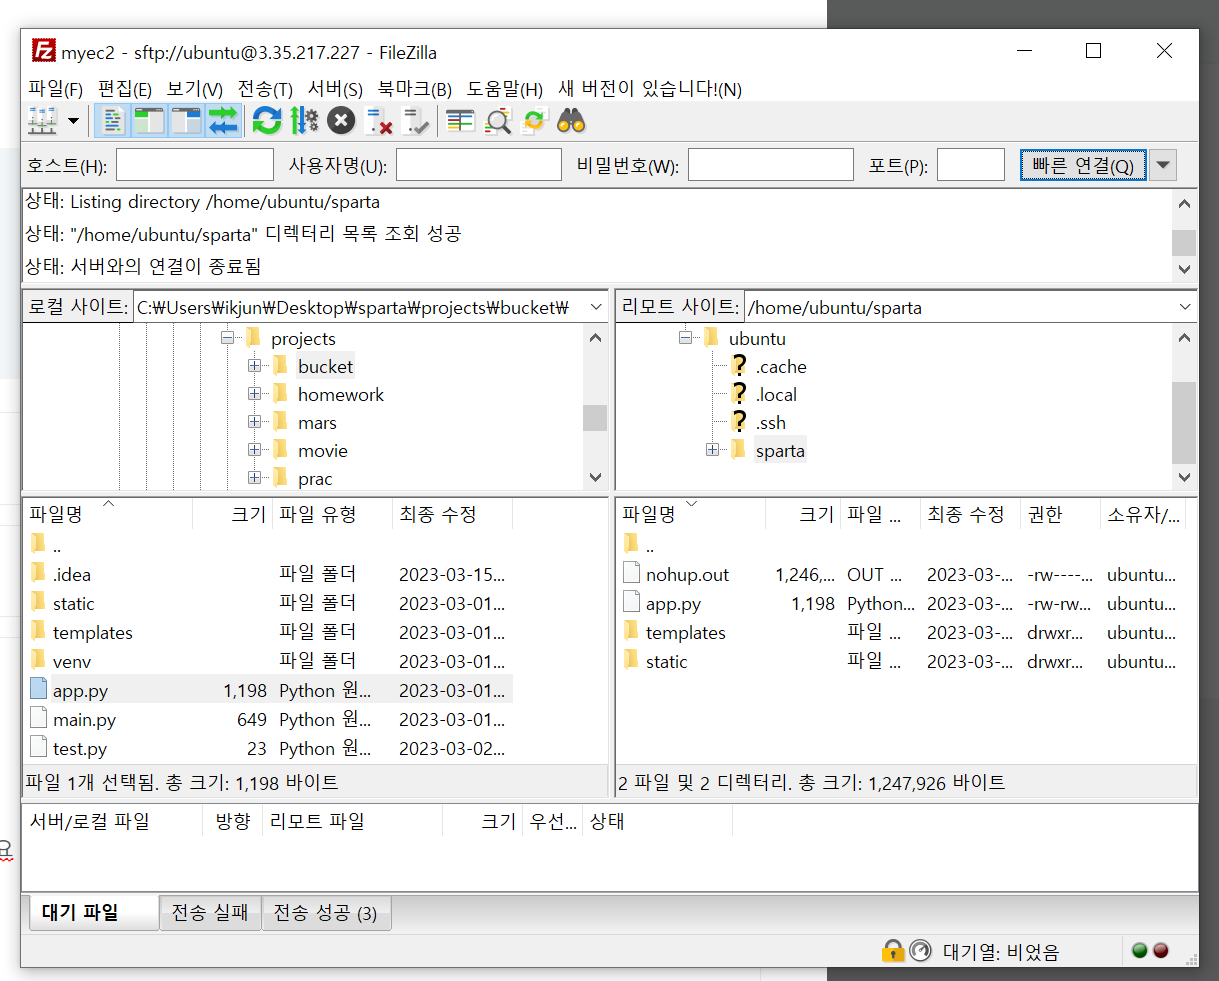The width and height of the screenshot is (1219, 981).
Task: Open Site Manager dropdown arrow
Action: (x=73, y=121)
